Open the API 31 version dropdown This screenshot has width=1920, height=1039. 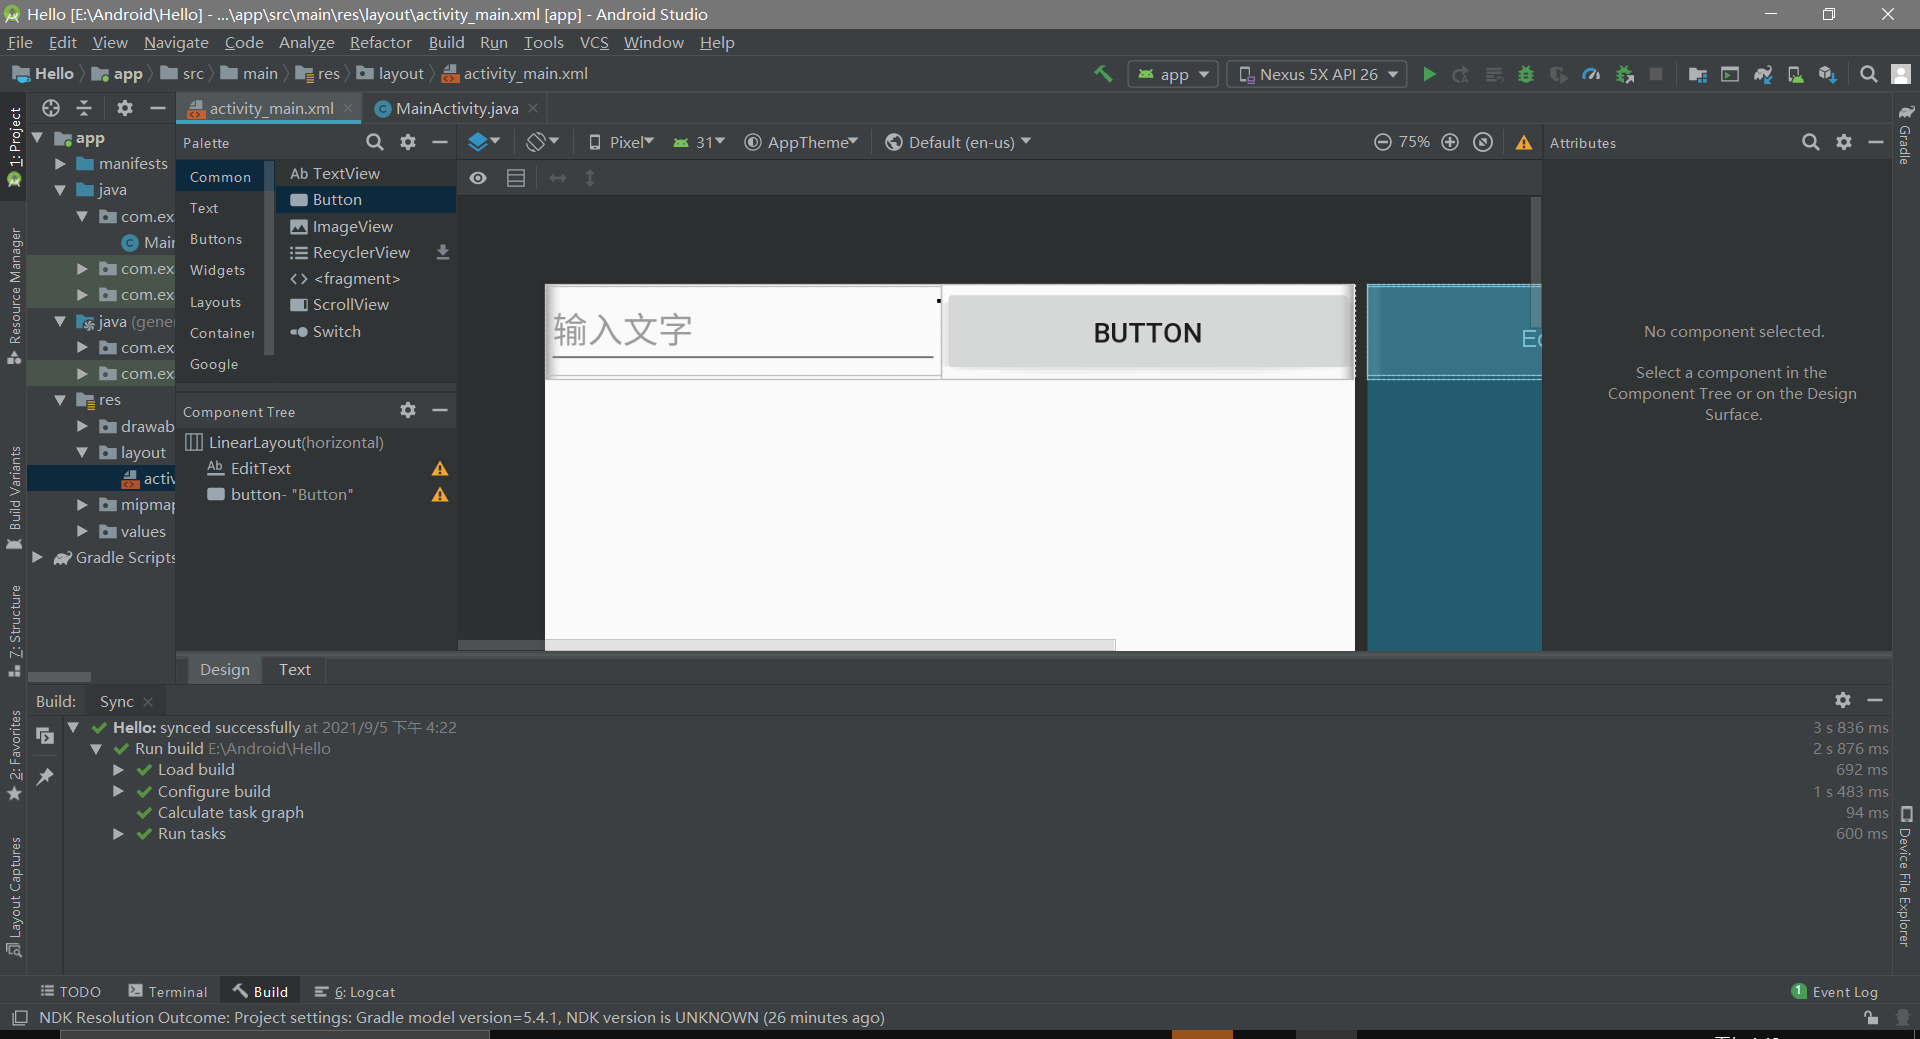click(x=699, y=142)
